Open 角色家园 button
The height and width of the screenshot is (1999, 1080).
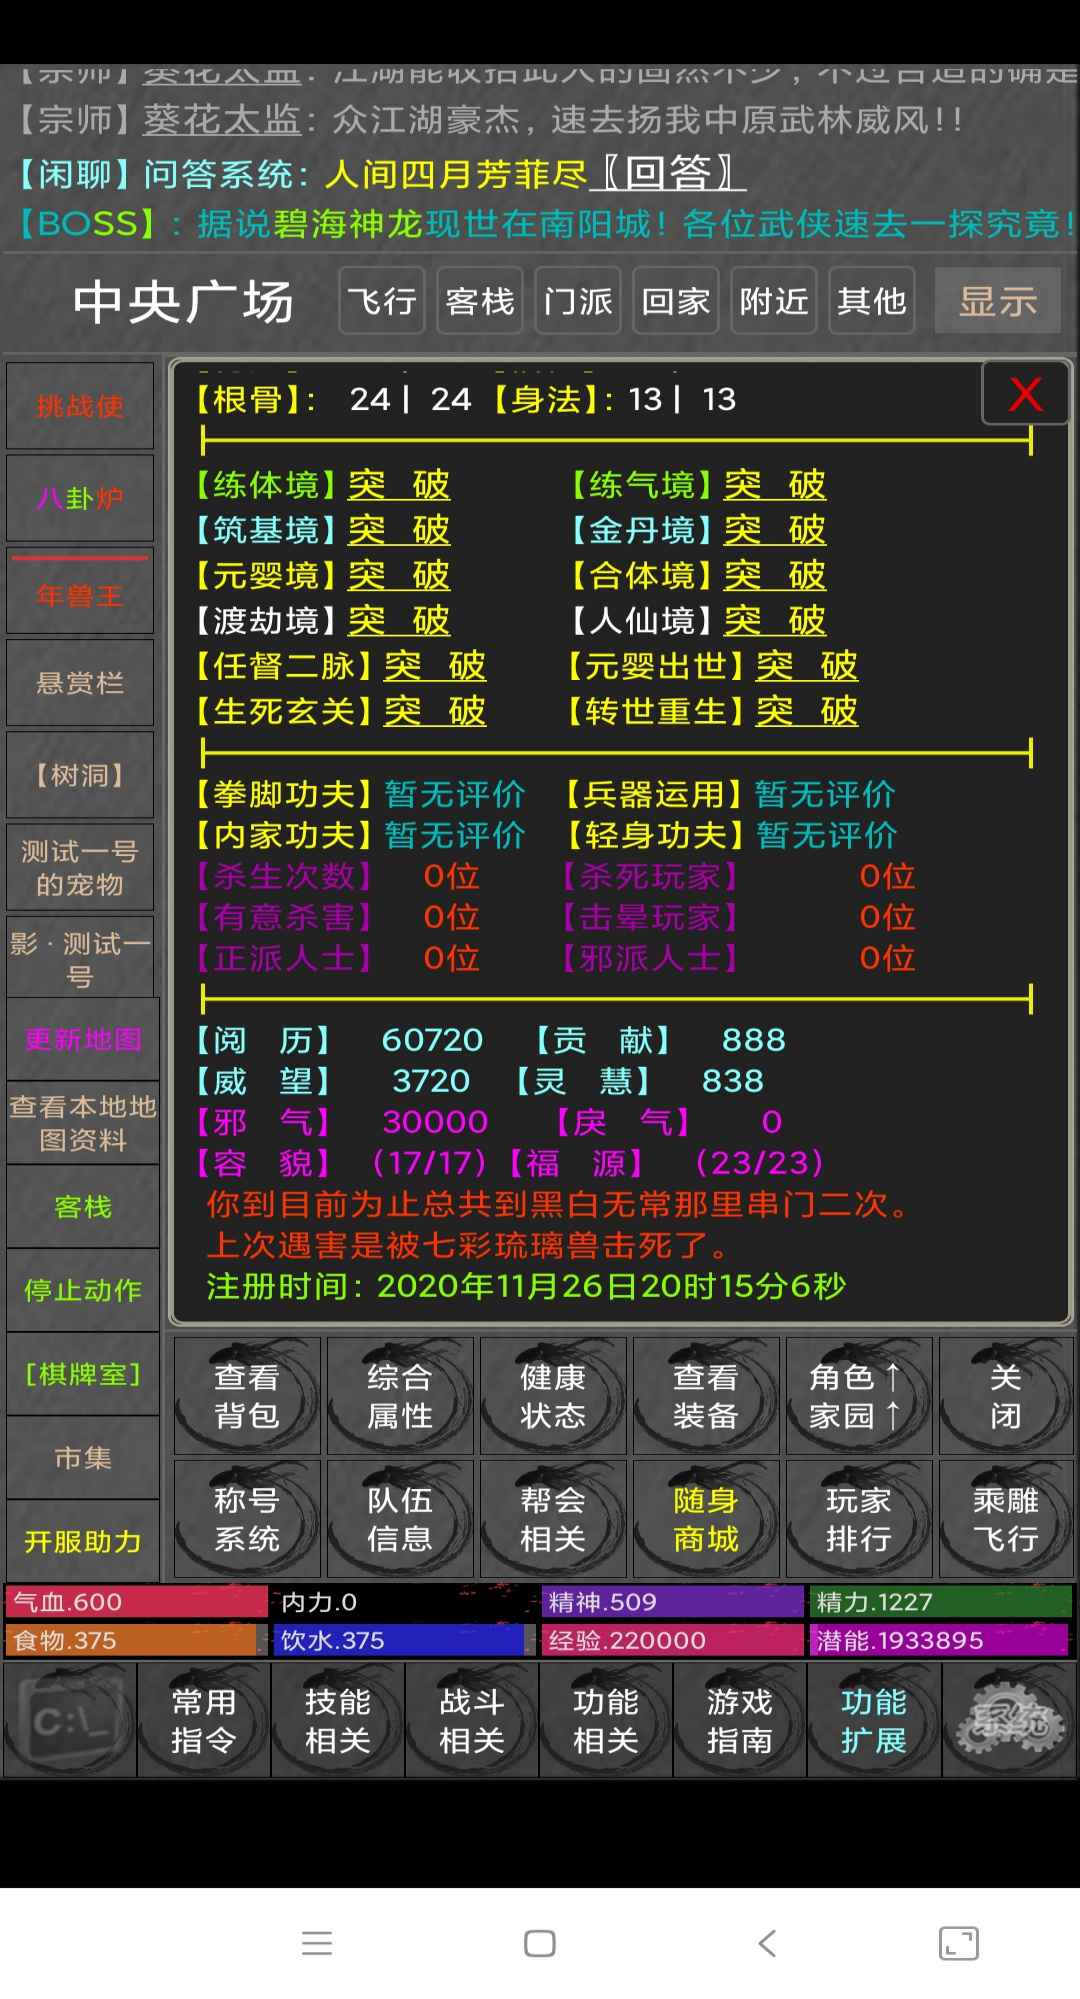pyautogui.click(x=859, y=1396)
